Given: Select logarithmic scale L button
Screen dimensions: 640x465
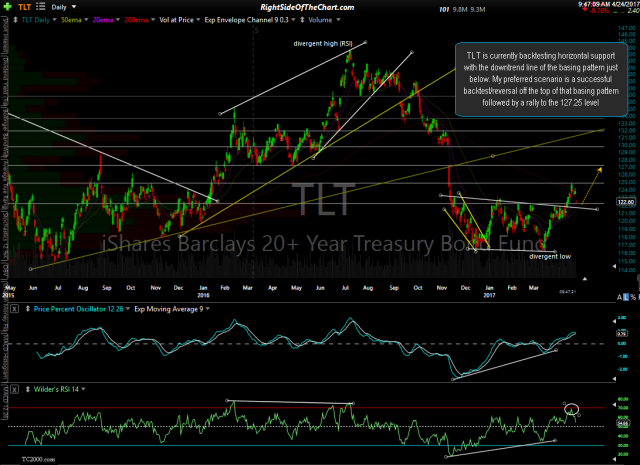Looking at the screenshot, I should pyautogui.click(x=627, y=297).
